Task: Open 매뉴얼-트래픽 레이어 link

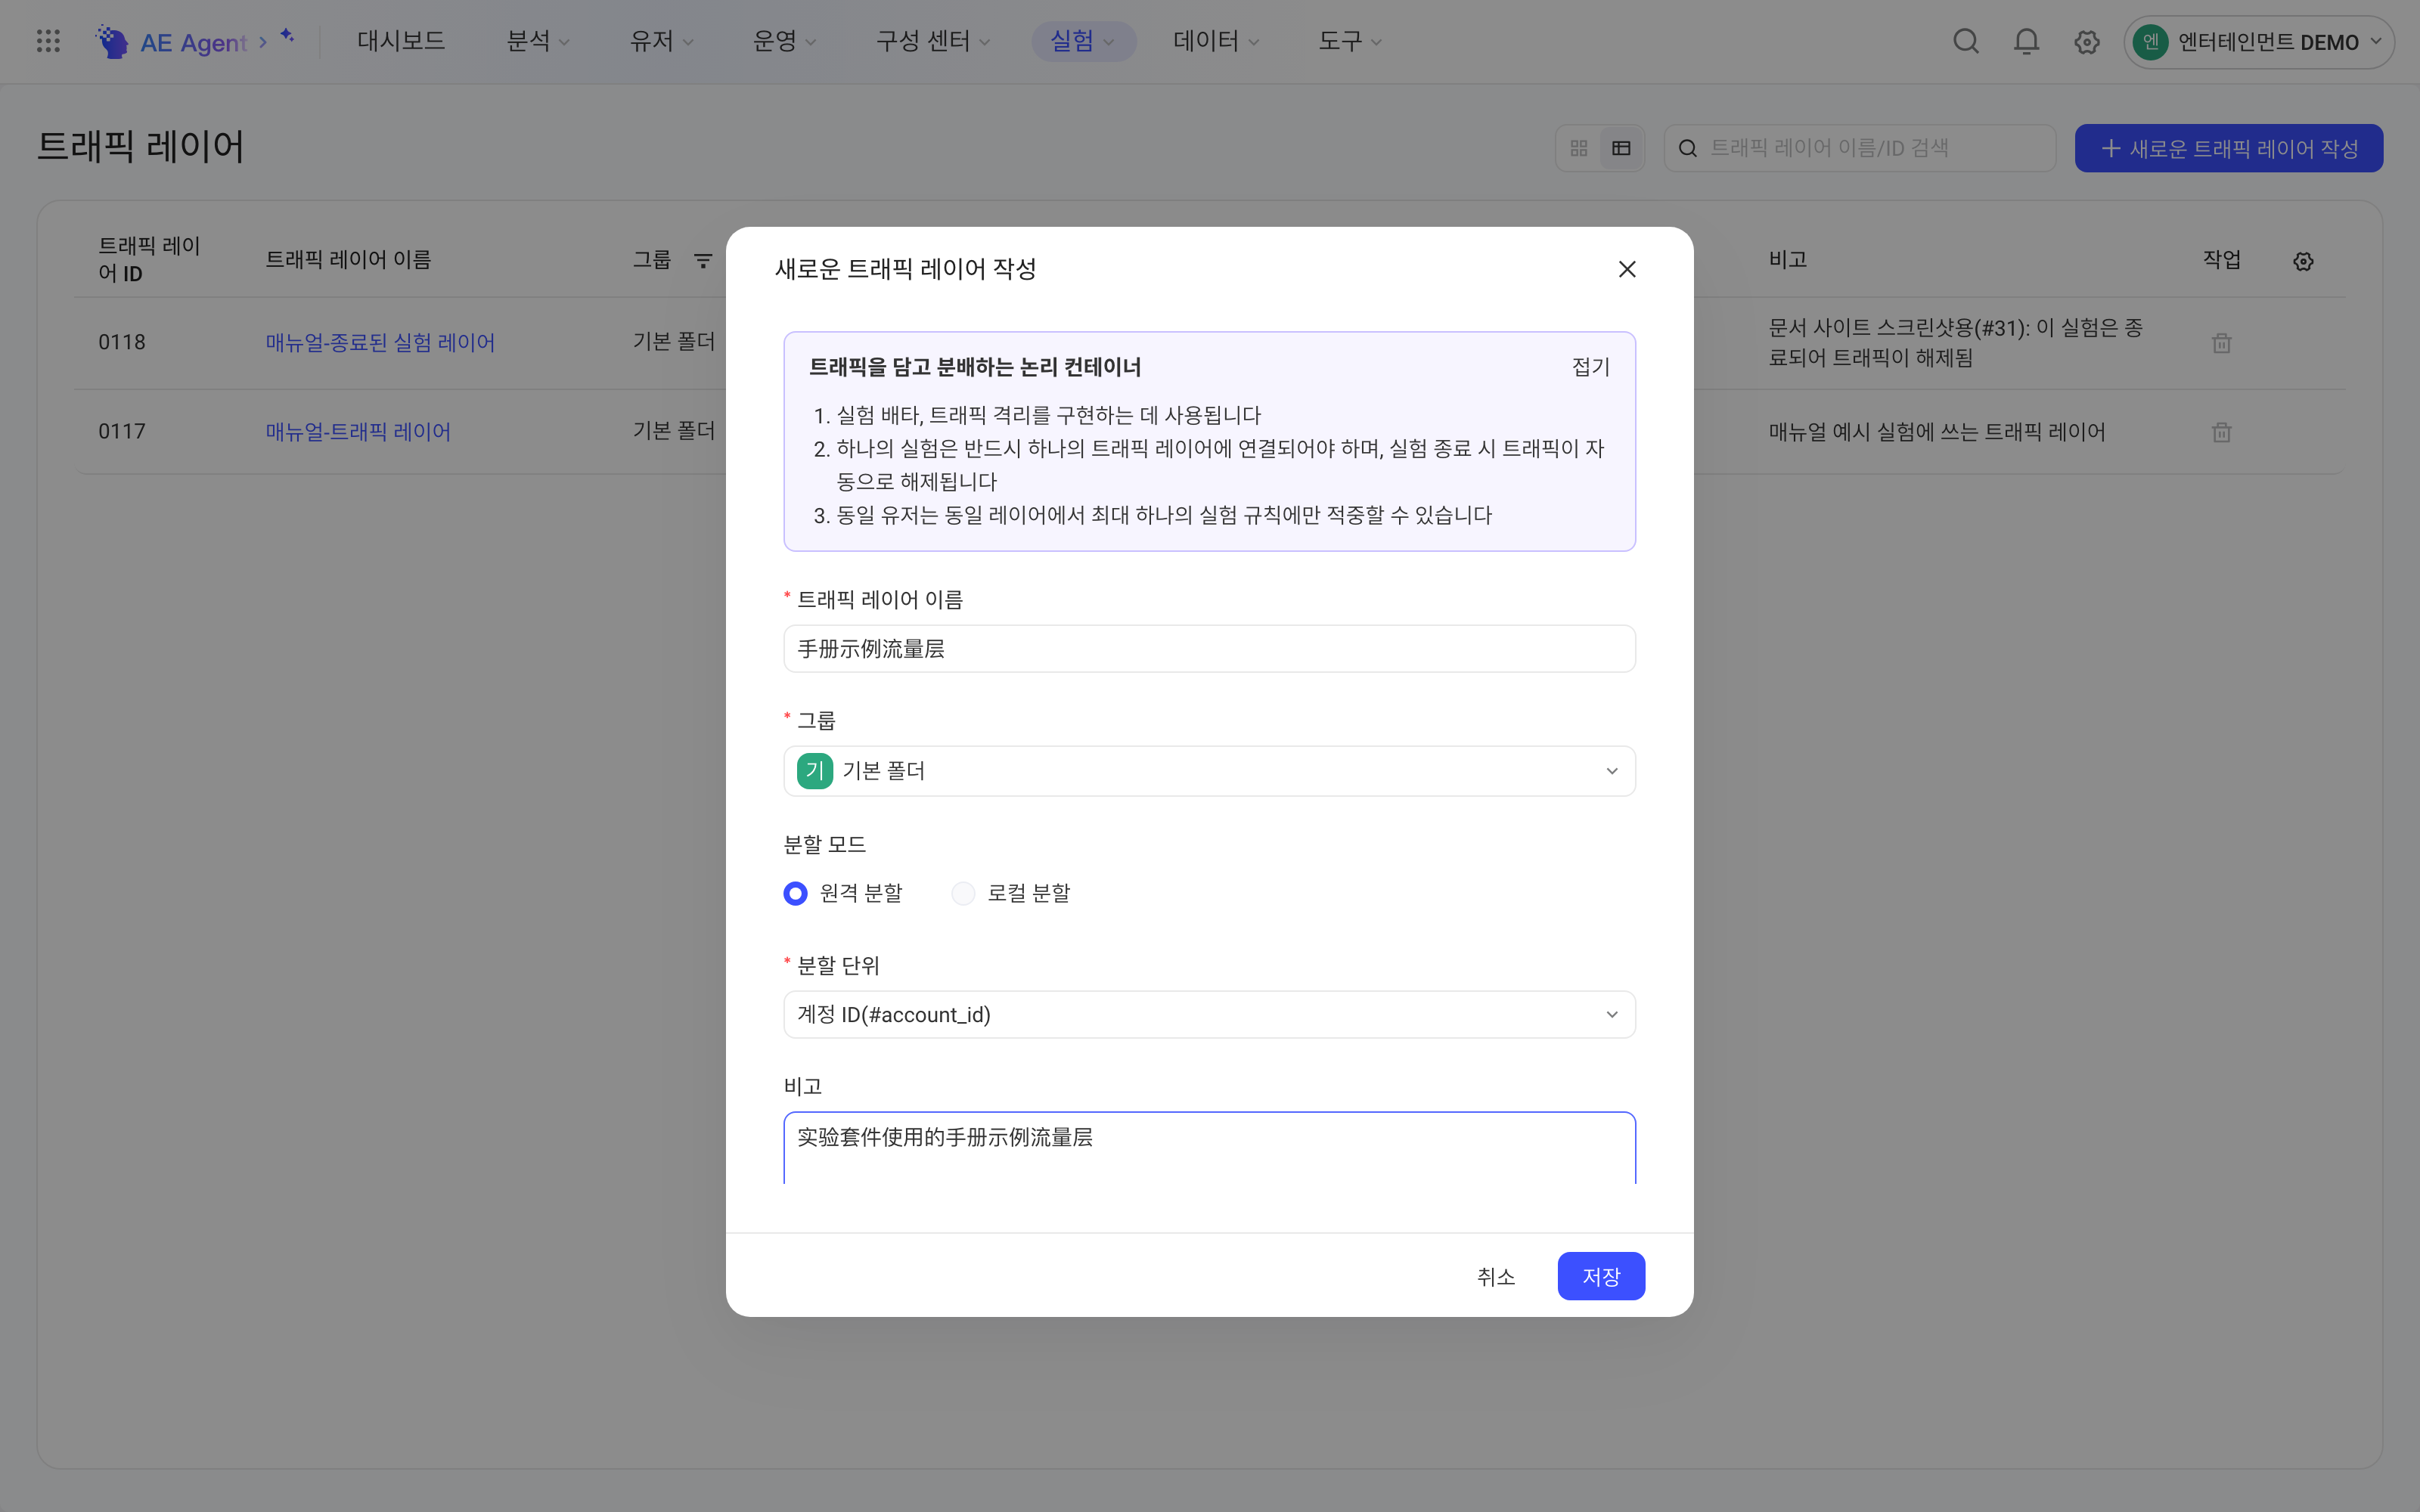Action: pyautogui.click(x=358, y=432)
